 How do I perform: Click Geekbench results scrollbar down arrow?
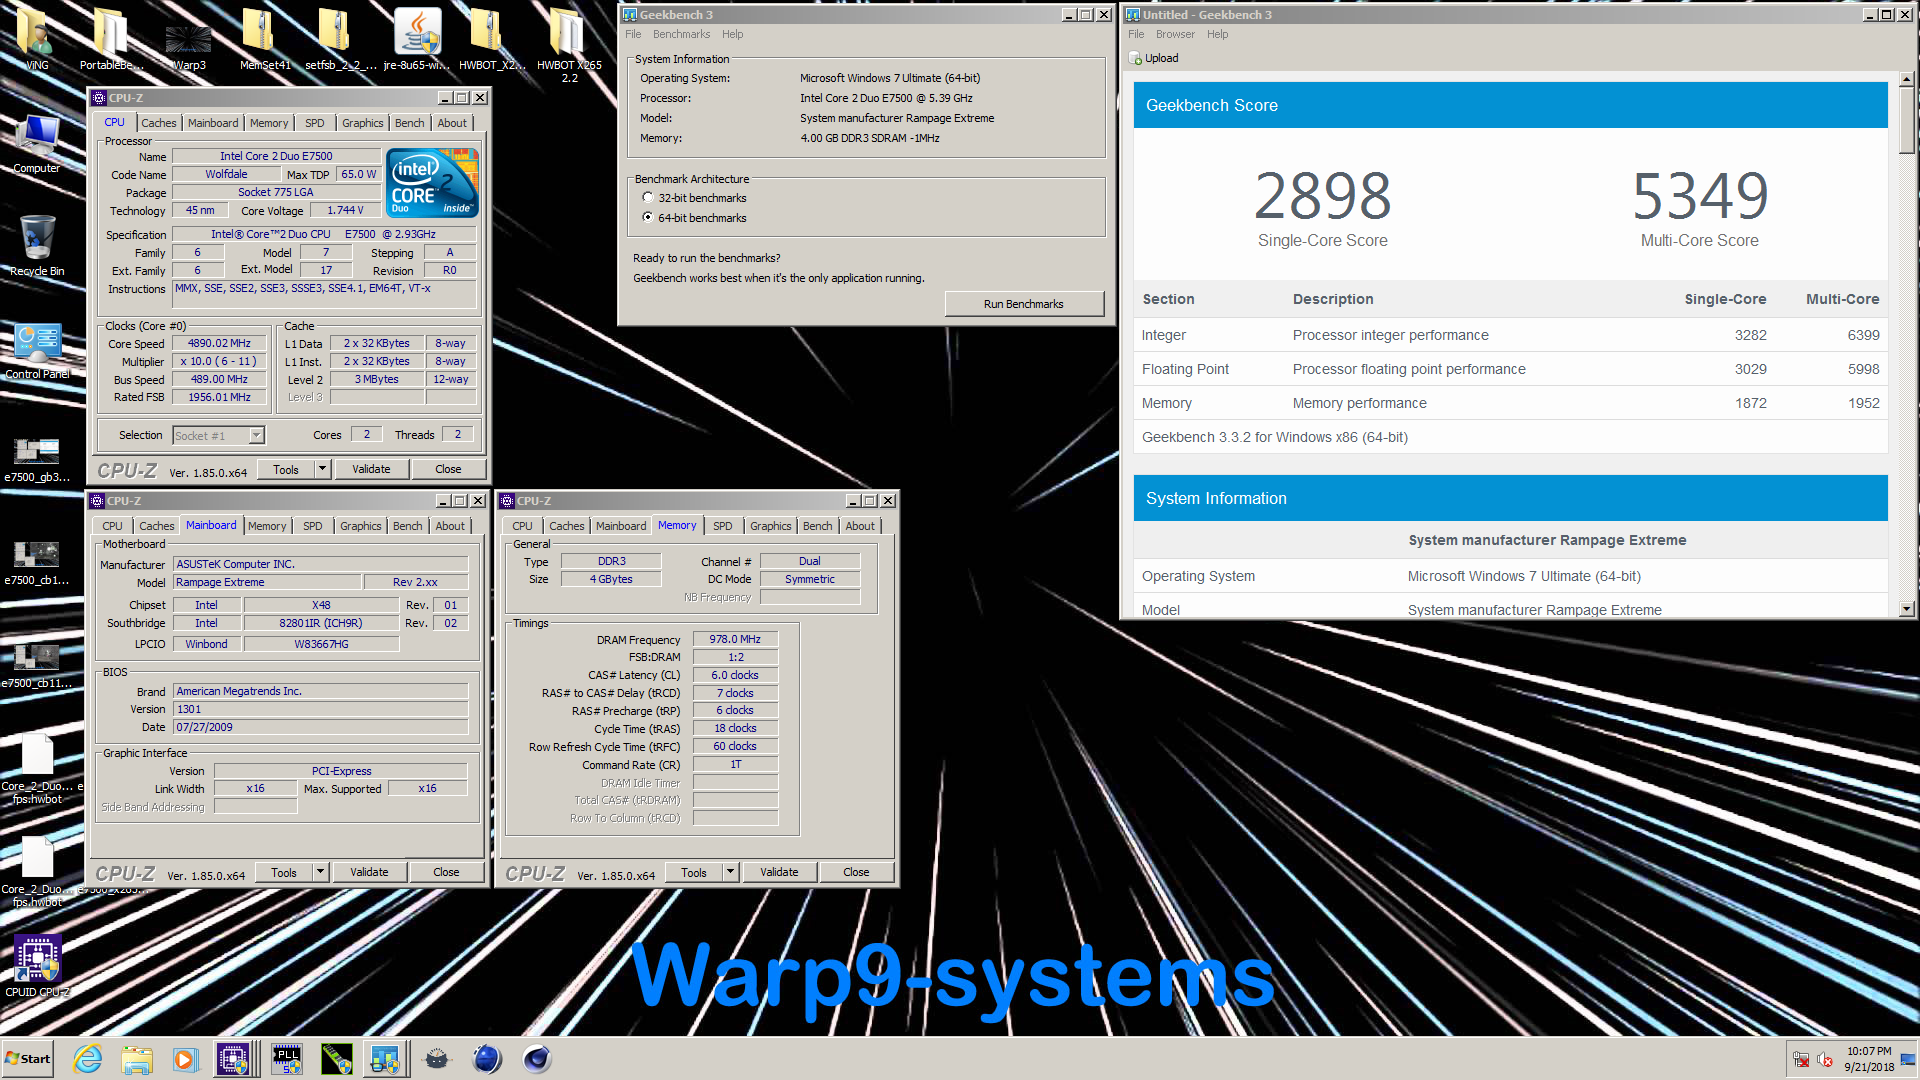1906,609
